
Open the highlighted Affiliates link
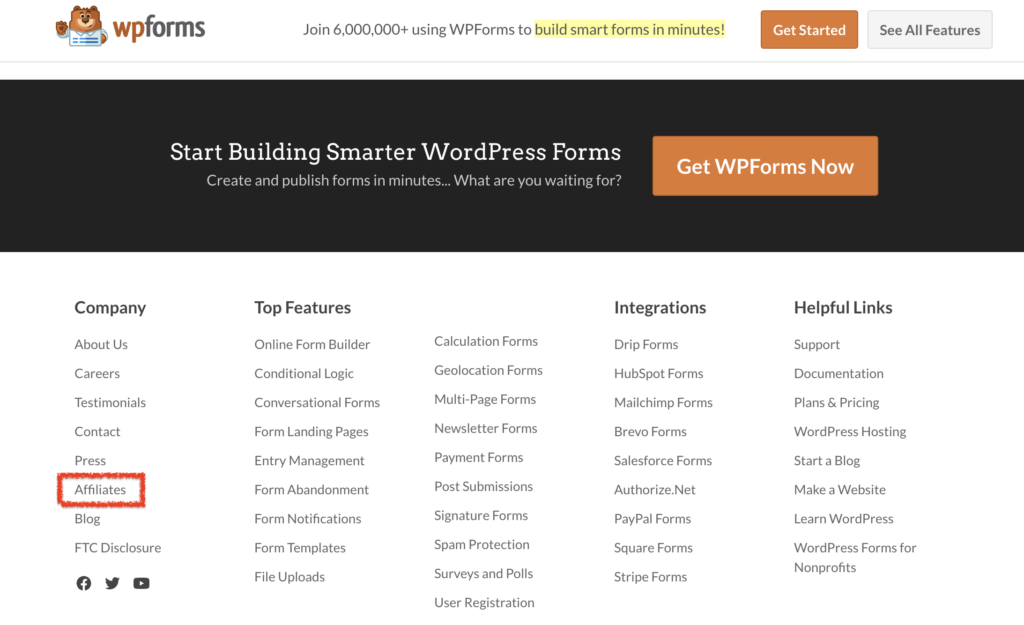click(99, 489)
